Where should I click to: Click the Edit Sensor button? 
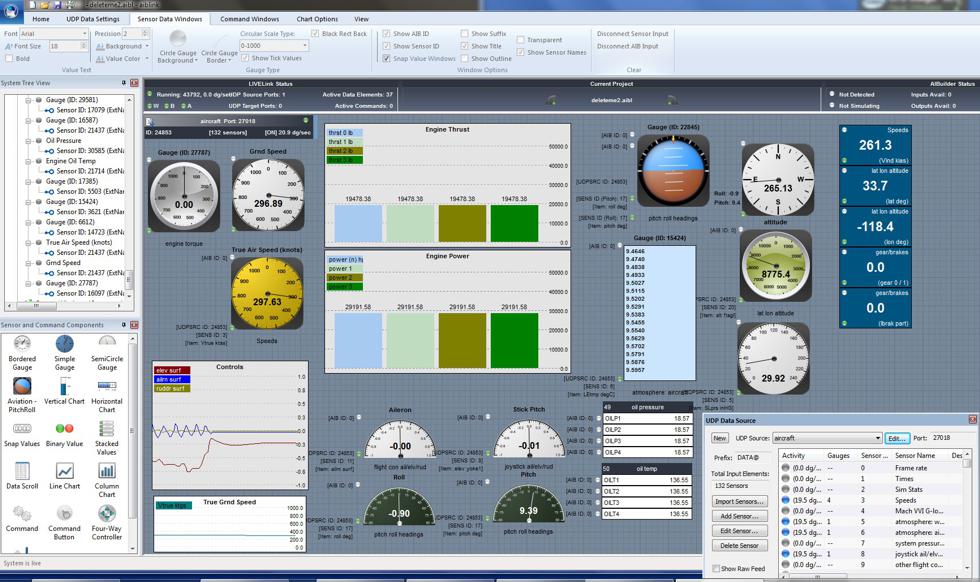(x=739, y=531)
